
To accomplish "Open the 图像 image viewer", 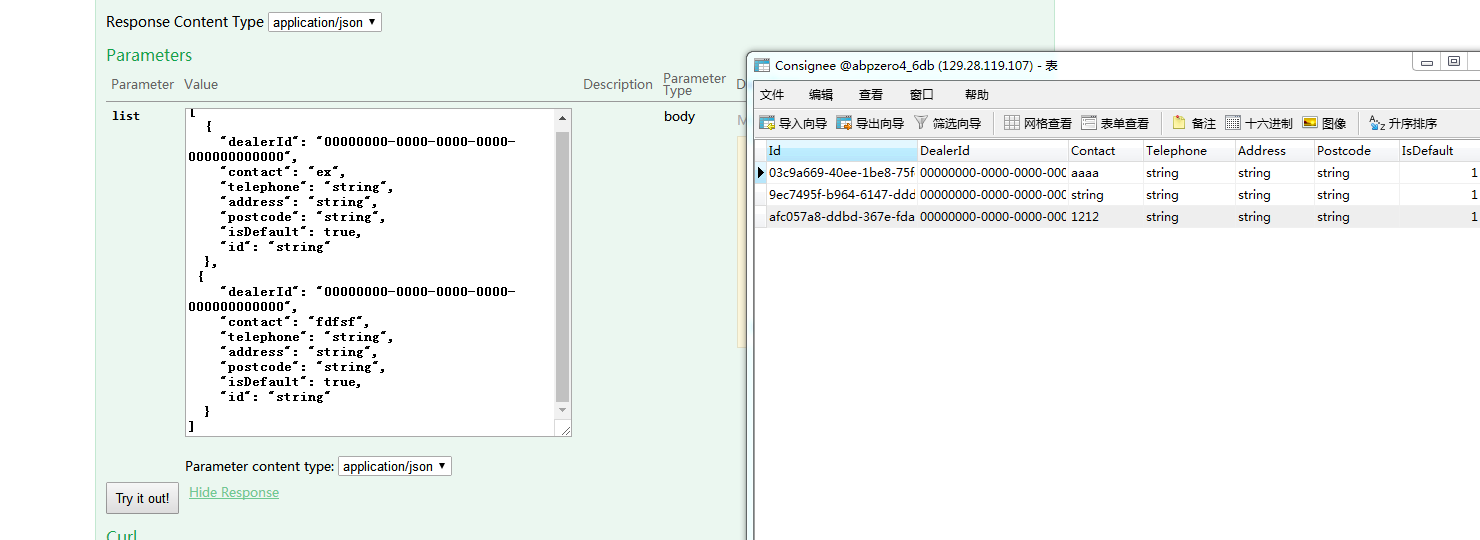I will [1324, 123].
